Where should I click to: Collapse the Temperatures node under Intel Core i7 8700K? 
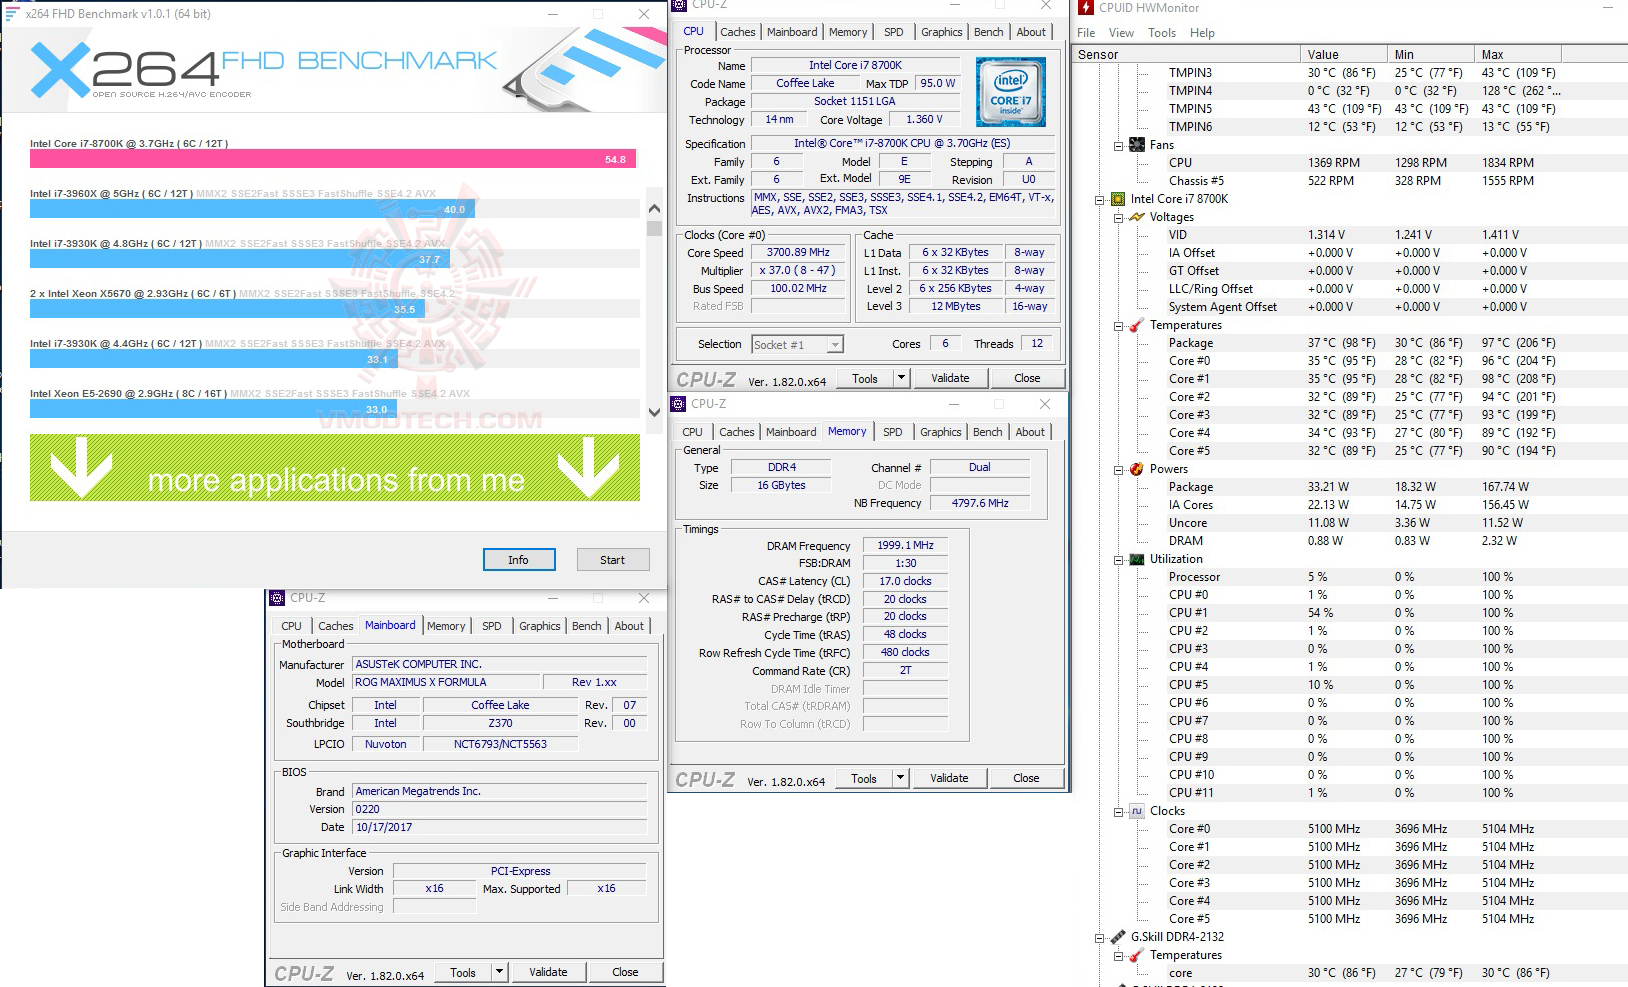1119,325
